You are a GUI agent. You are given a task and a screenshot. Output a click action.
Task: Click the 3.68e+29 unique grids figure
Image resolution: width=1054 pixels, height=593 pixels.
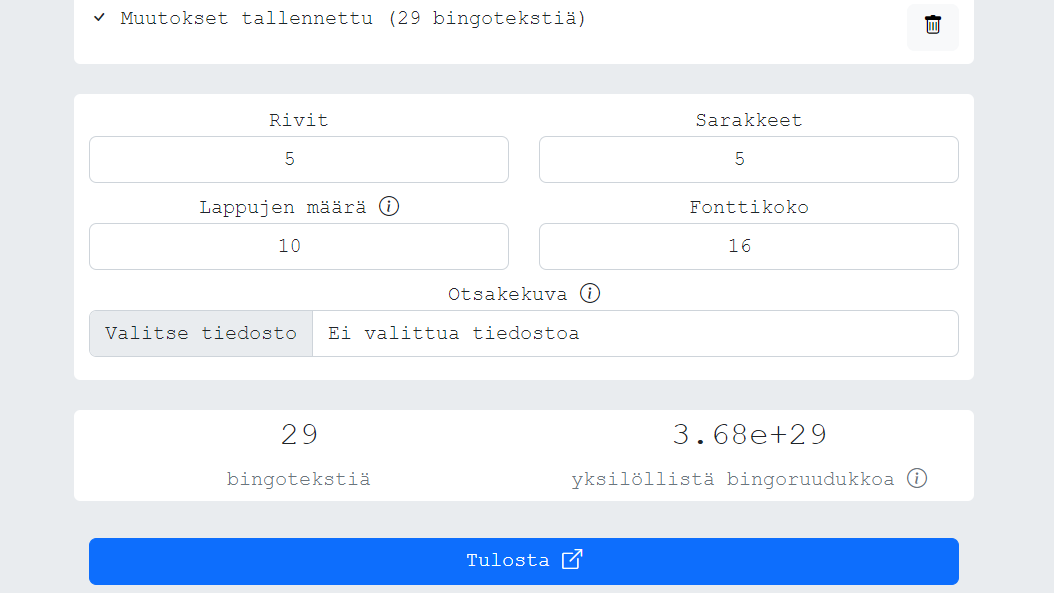(x=749, y=434)
